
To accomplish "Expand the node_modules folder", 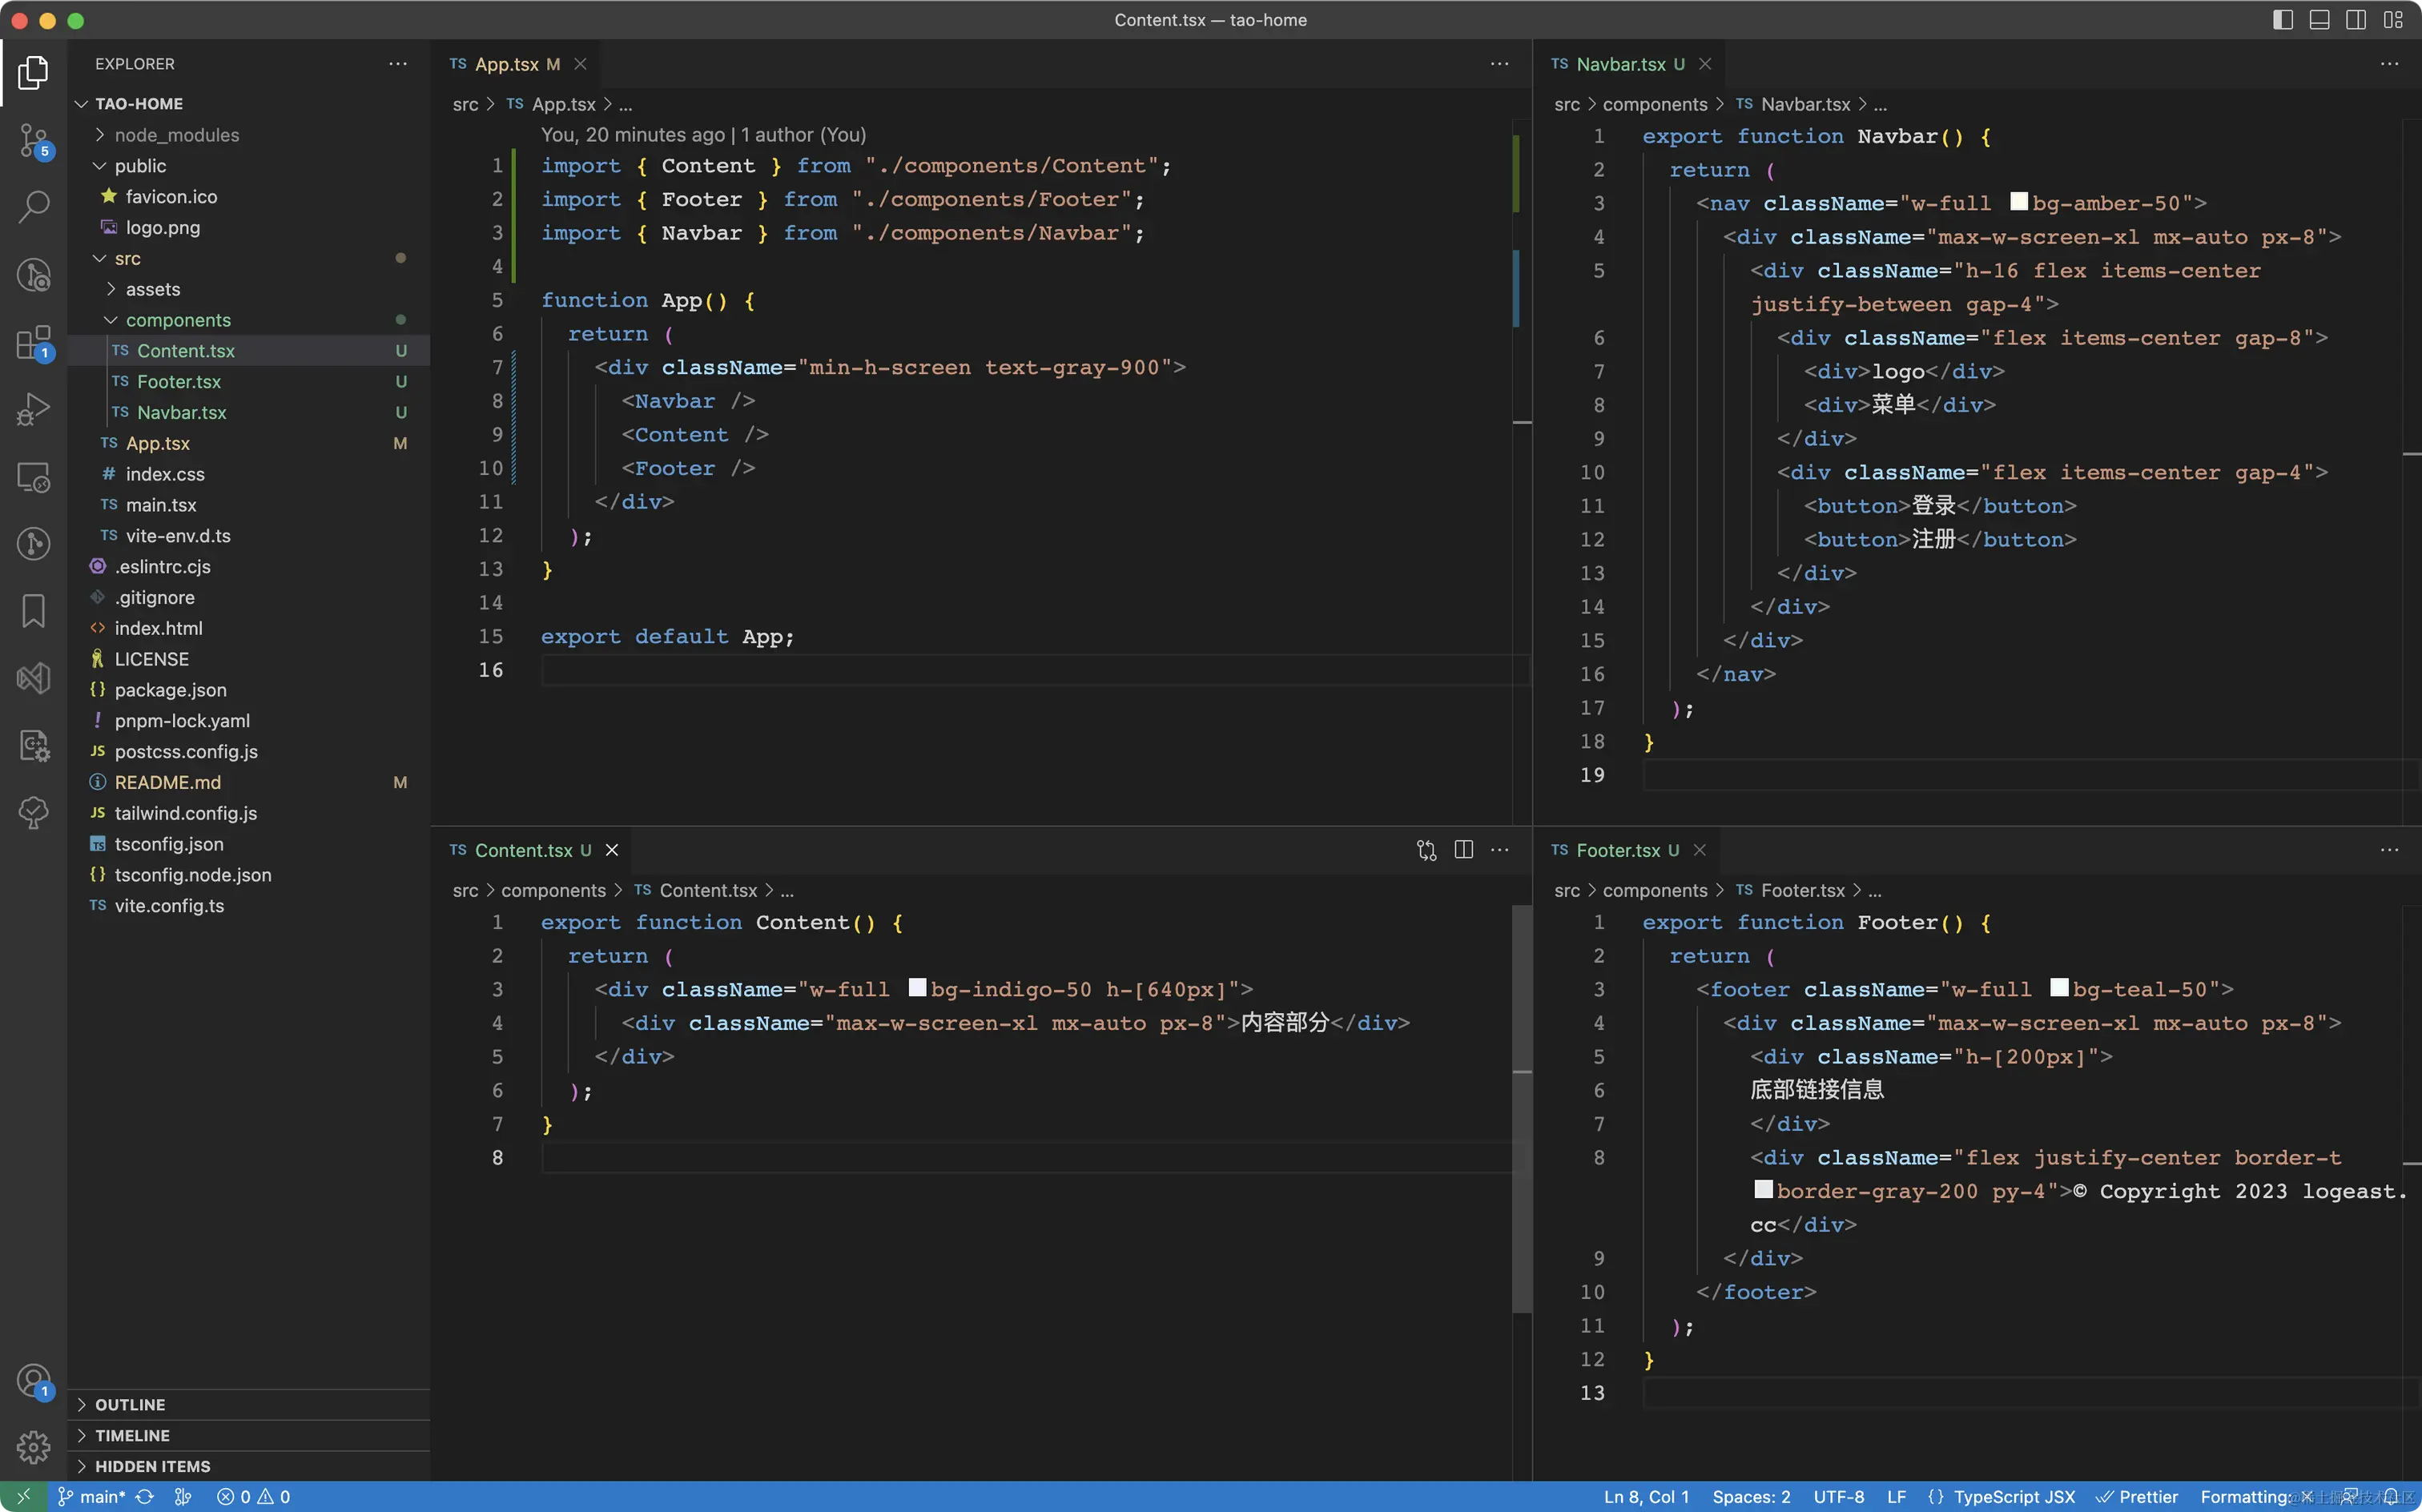I will click(176, 135).
